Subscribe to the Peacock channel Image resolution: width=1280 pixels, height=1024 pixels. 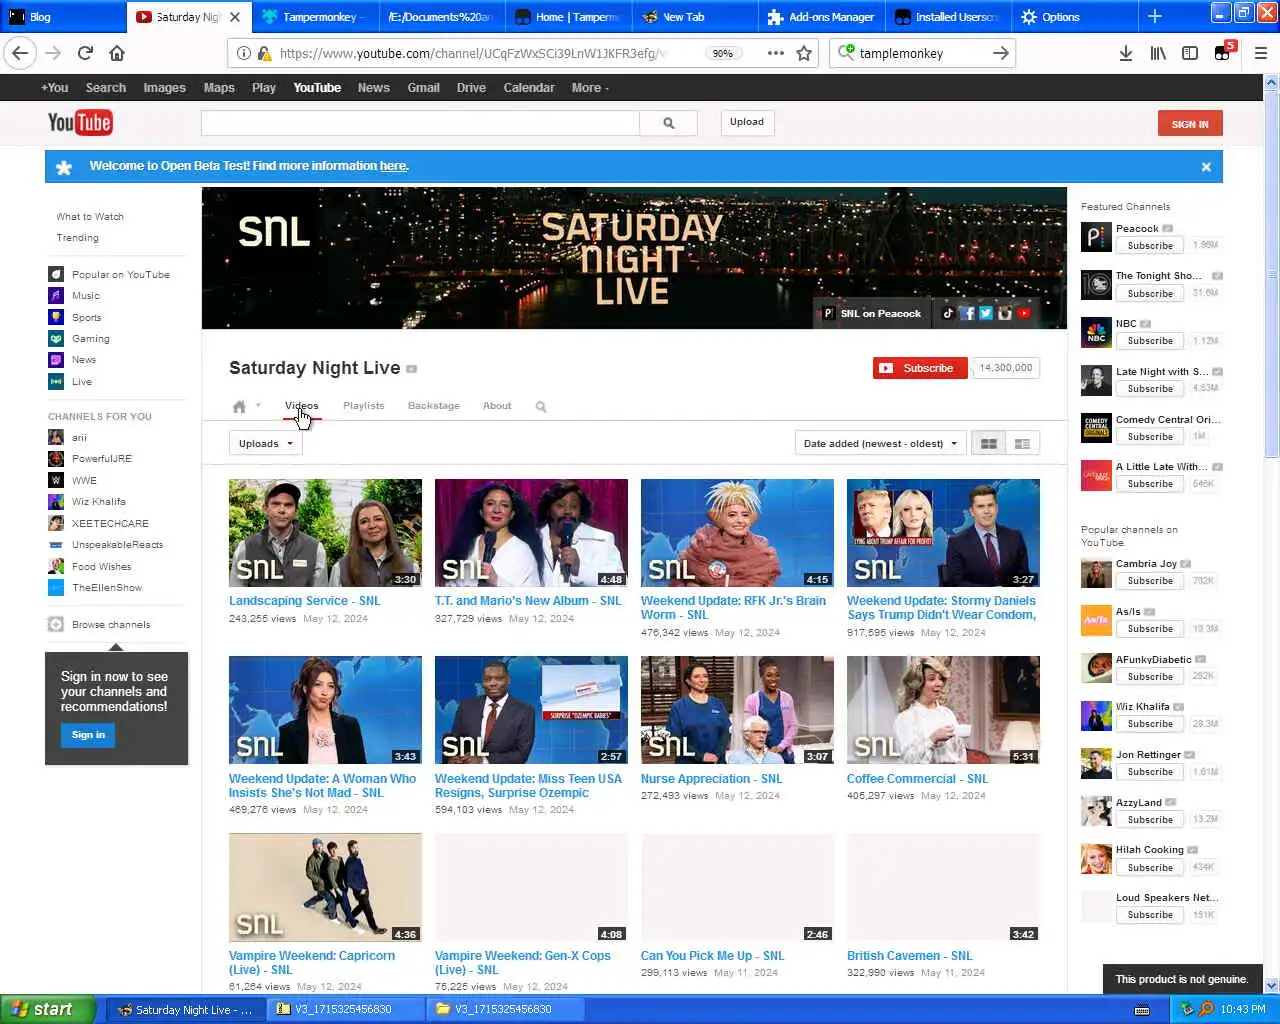point(1150,246)
